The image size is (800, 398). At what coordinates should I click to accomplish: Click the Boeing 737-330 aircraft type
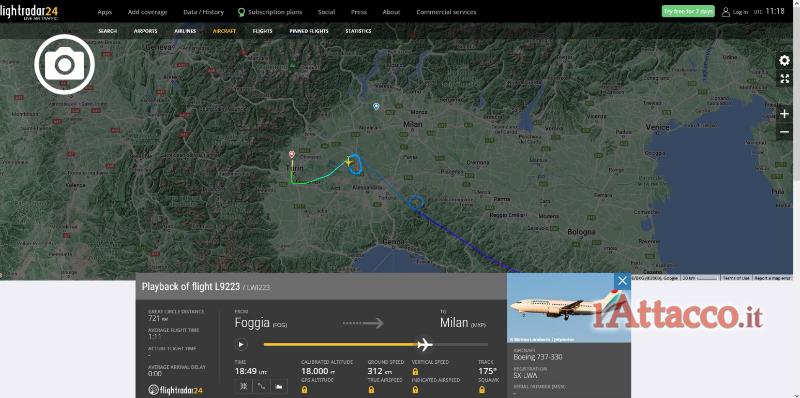538,357
